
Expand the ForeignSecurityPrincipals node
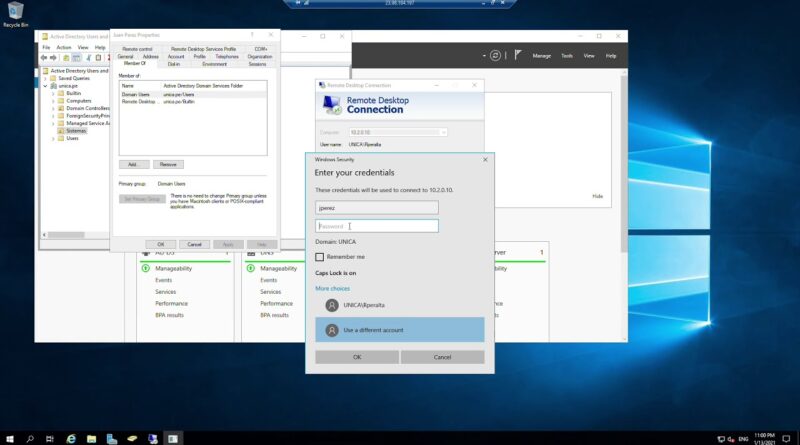click(x=53, y=116)
